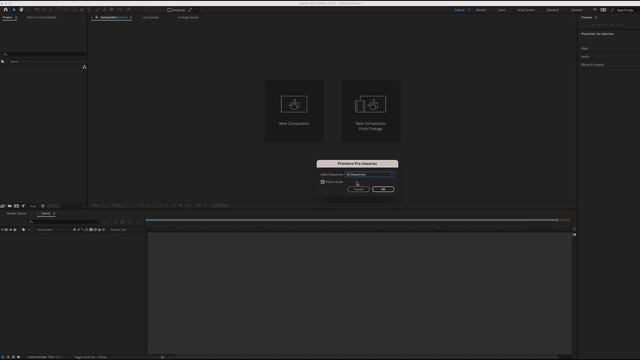
Task: Switch to the Project panel tab
Action: (7, 18)
